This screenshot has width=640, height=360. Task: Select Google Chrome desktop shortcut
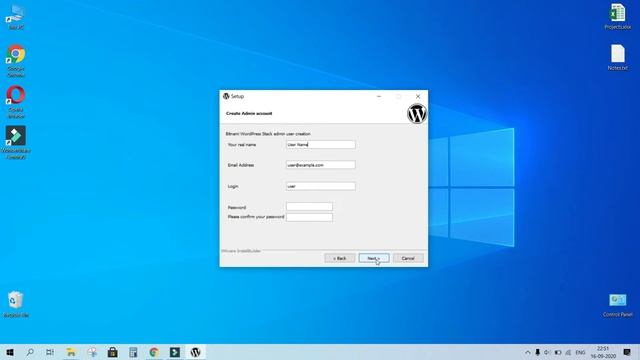(16, 61)
